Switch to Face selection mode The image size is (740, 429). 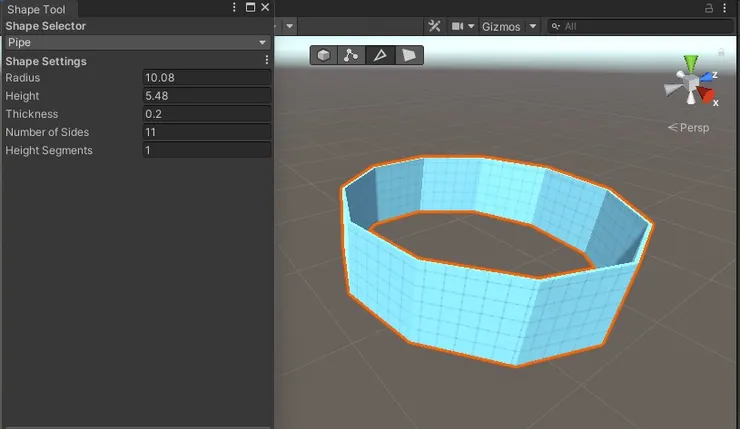407,56
